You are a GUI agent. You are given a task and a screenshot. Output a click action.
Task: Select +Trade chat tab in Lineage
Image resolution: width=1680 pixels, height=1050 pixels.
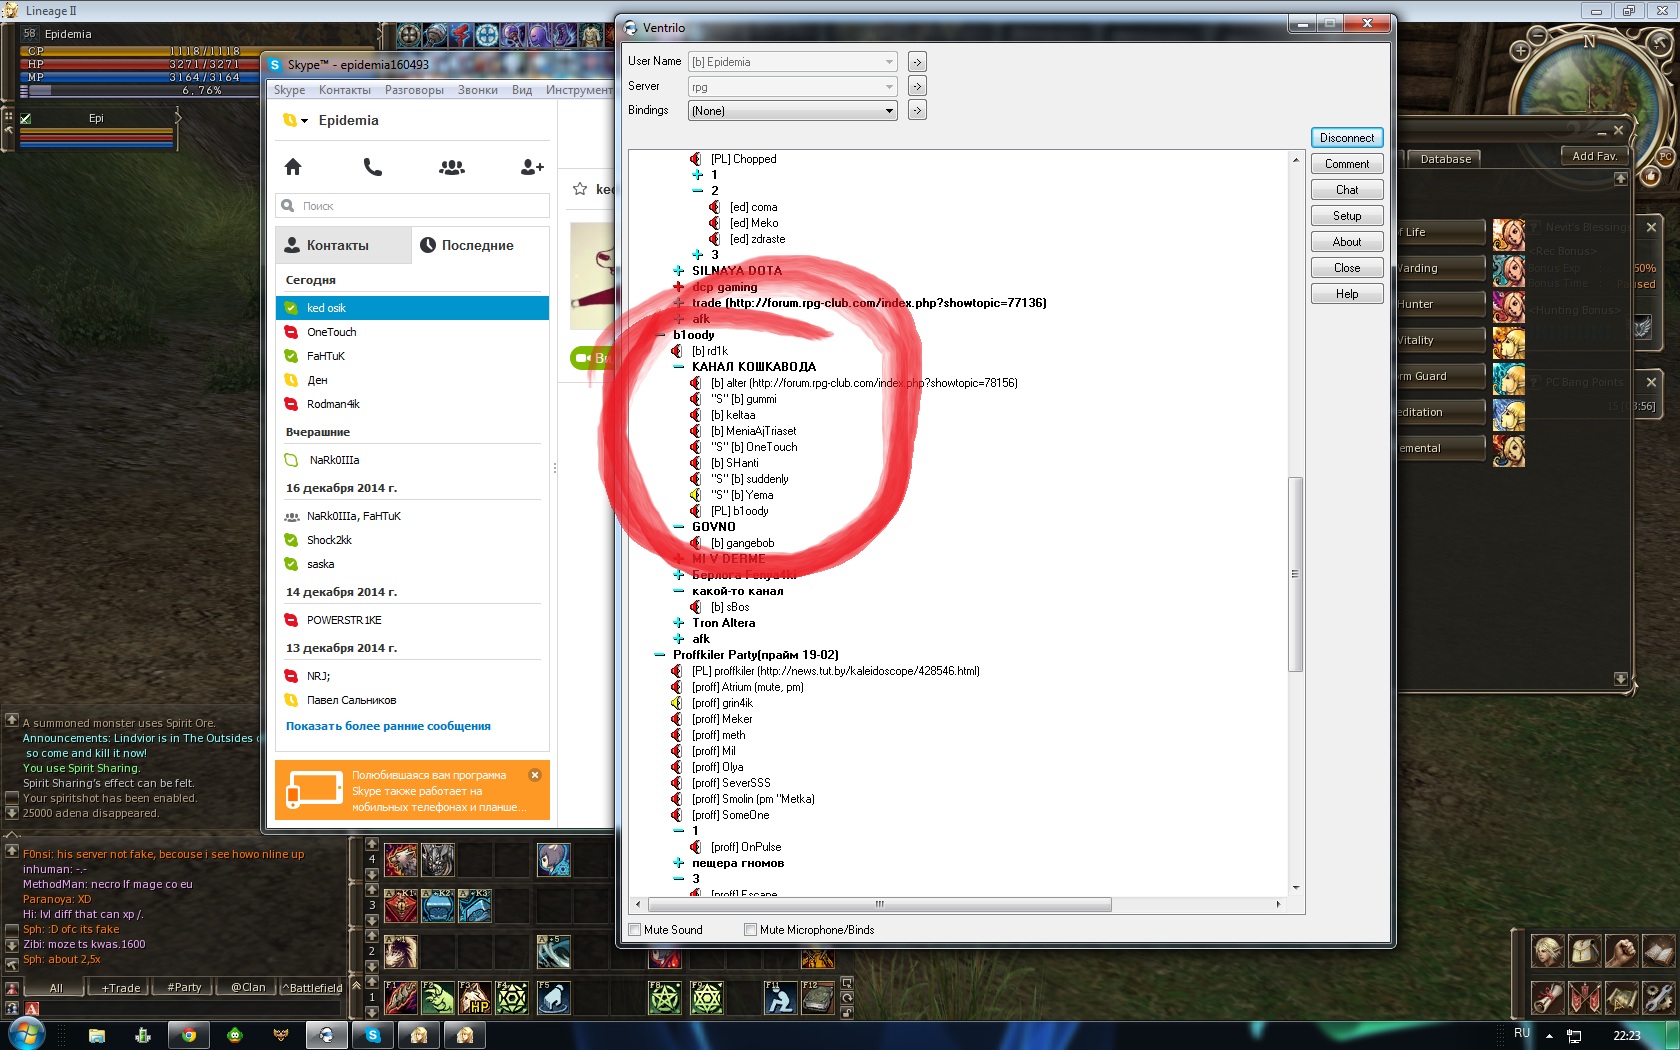coord(120,988)
